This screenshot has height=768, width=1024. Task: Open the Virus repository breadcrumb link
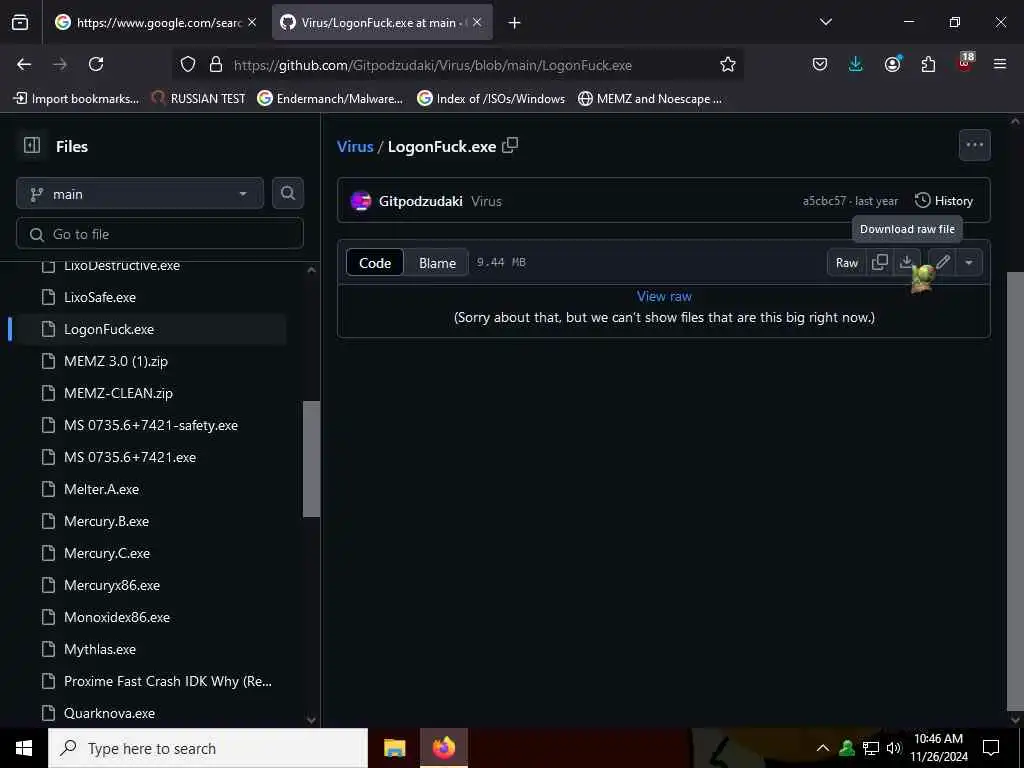(355, 146)
